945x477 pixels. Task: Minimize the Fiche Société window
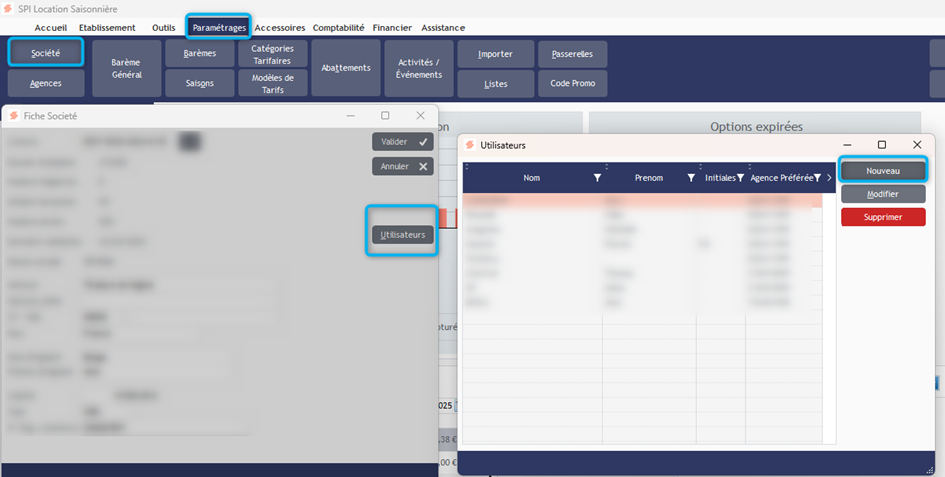point(350,116)
